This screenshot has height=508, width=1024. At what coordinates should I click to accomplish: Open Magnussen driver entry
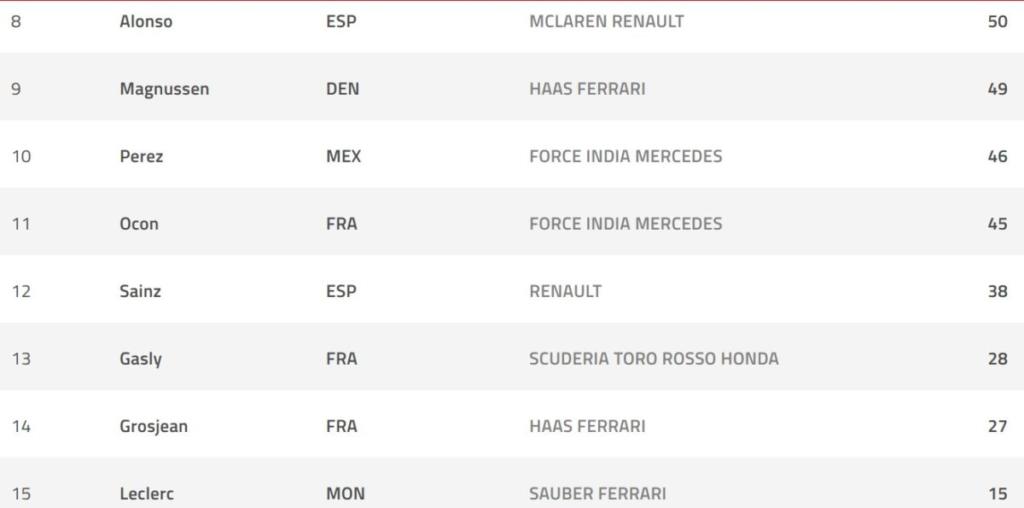coord(165,89)
